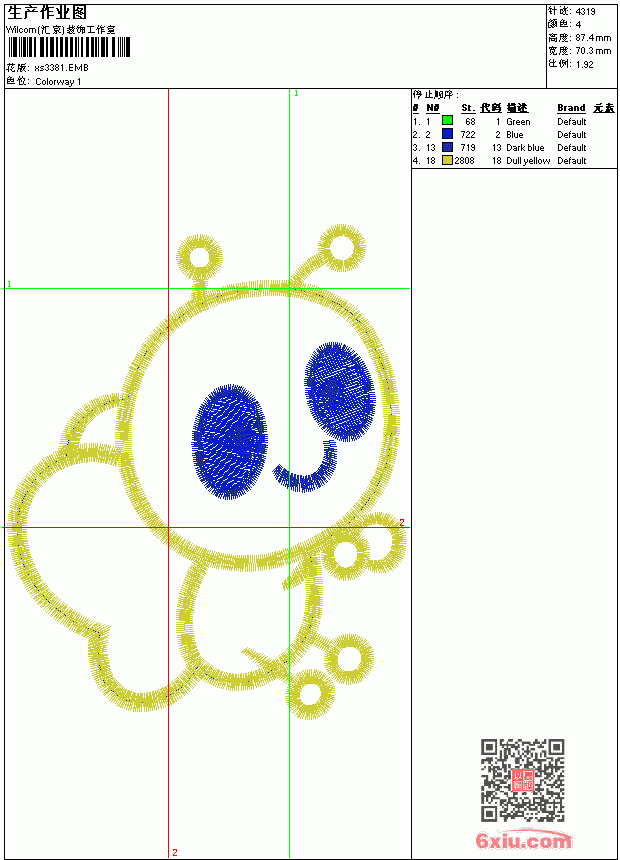620x860 pixels.
Task: Click the left antenna circle
Action: [x=199, y=257]
